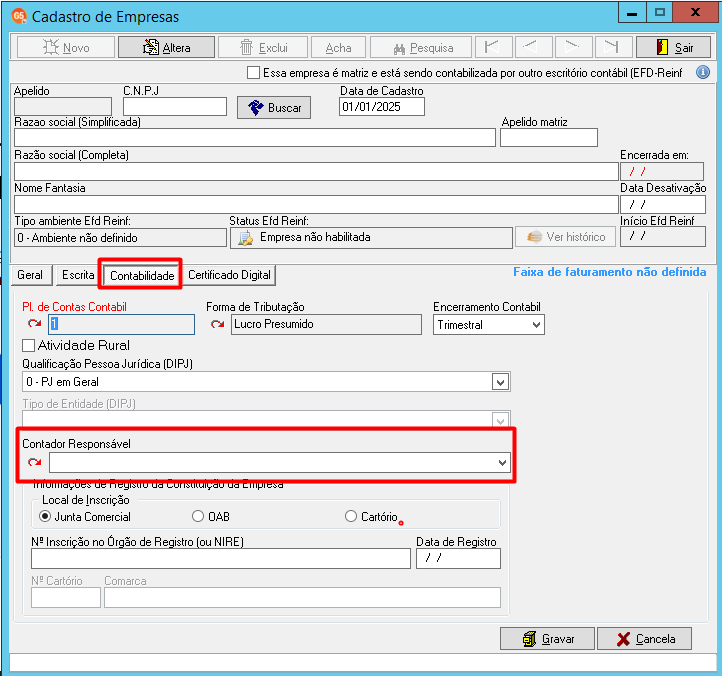Switch to the Escrita tab
The width and height of the screenshot is (722, 676).
coord(78,275)
